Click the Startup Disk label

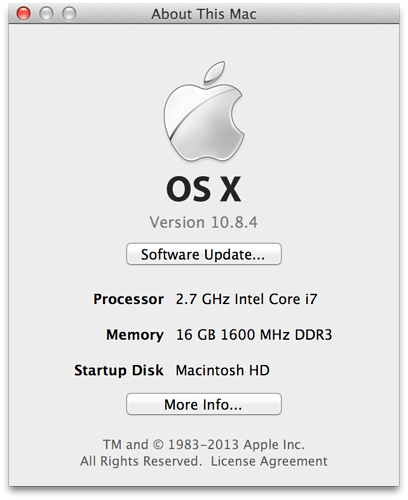119,370
